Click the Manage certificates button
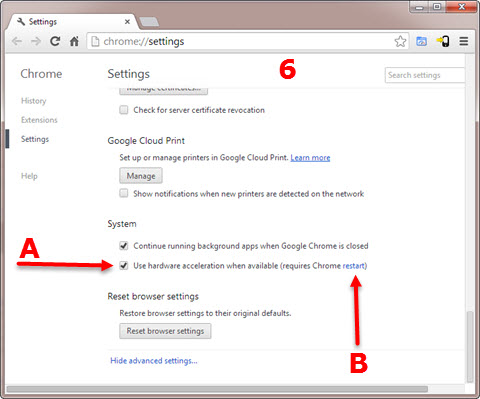The image size is (480, 399). pyautogui.click(x=164, y=91)
